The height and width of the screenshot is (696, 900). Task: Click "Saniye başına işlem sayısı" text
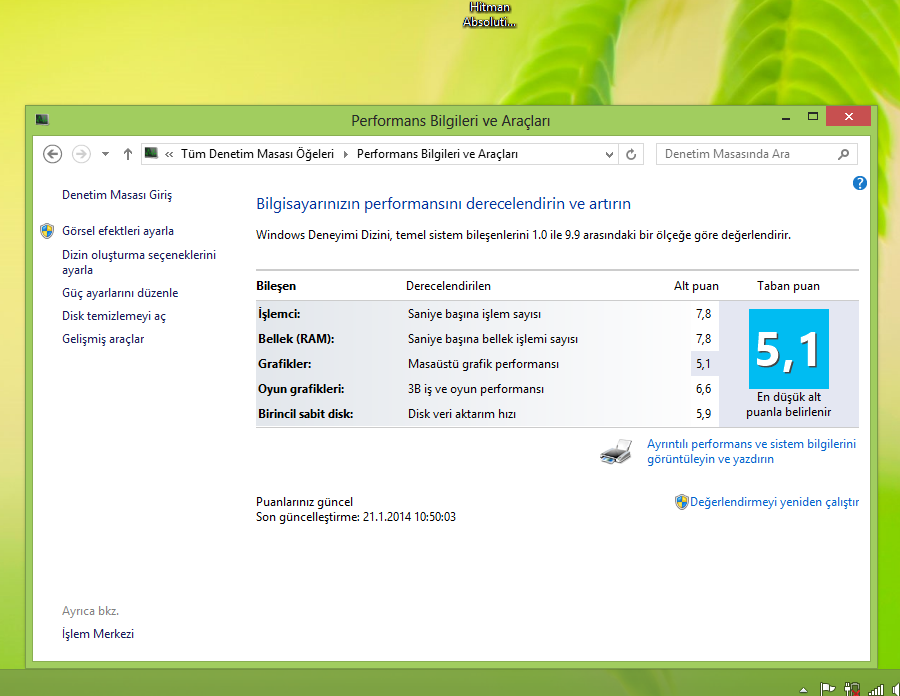point(475,314)
